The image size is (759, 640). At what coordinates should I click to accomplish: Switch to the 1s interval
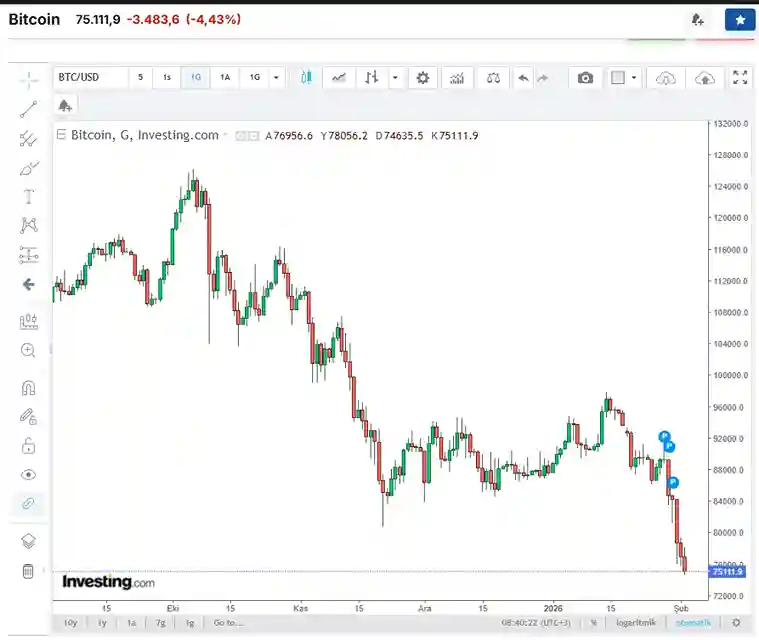167,77
